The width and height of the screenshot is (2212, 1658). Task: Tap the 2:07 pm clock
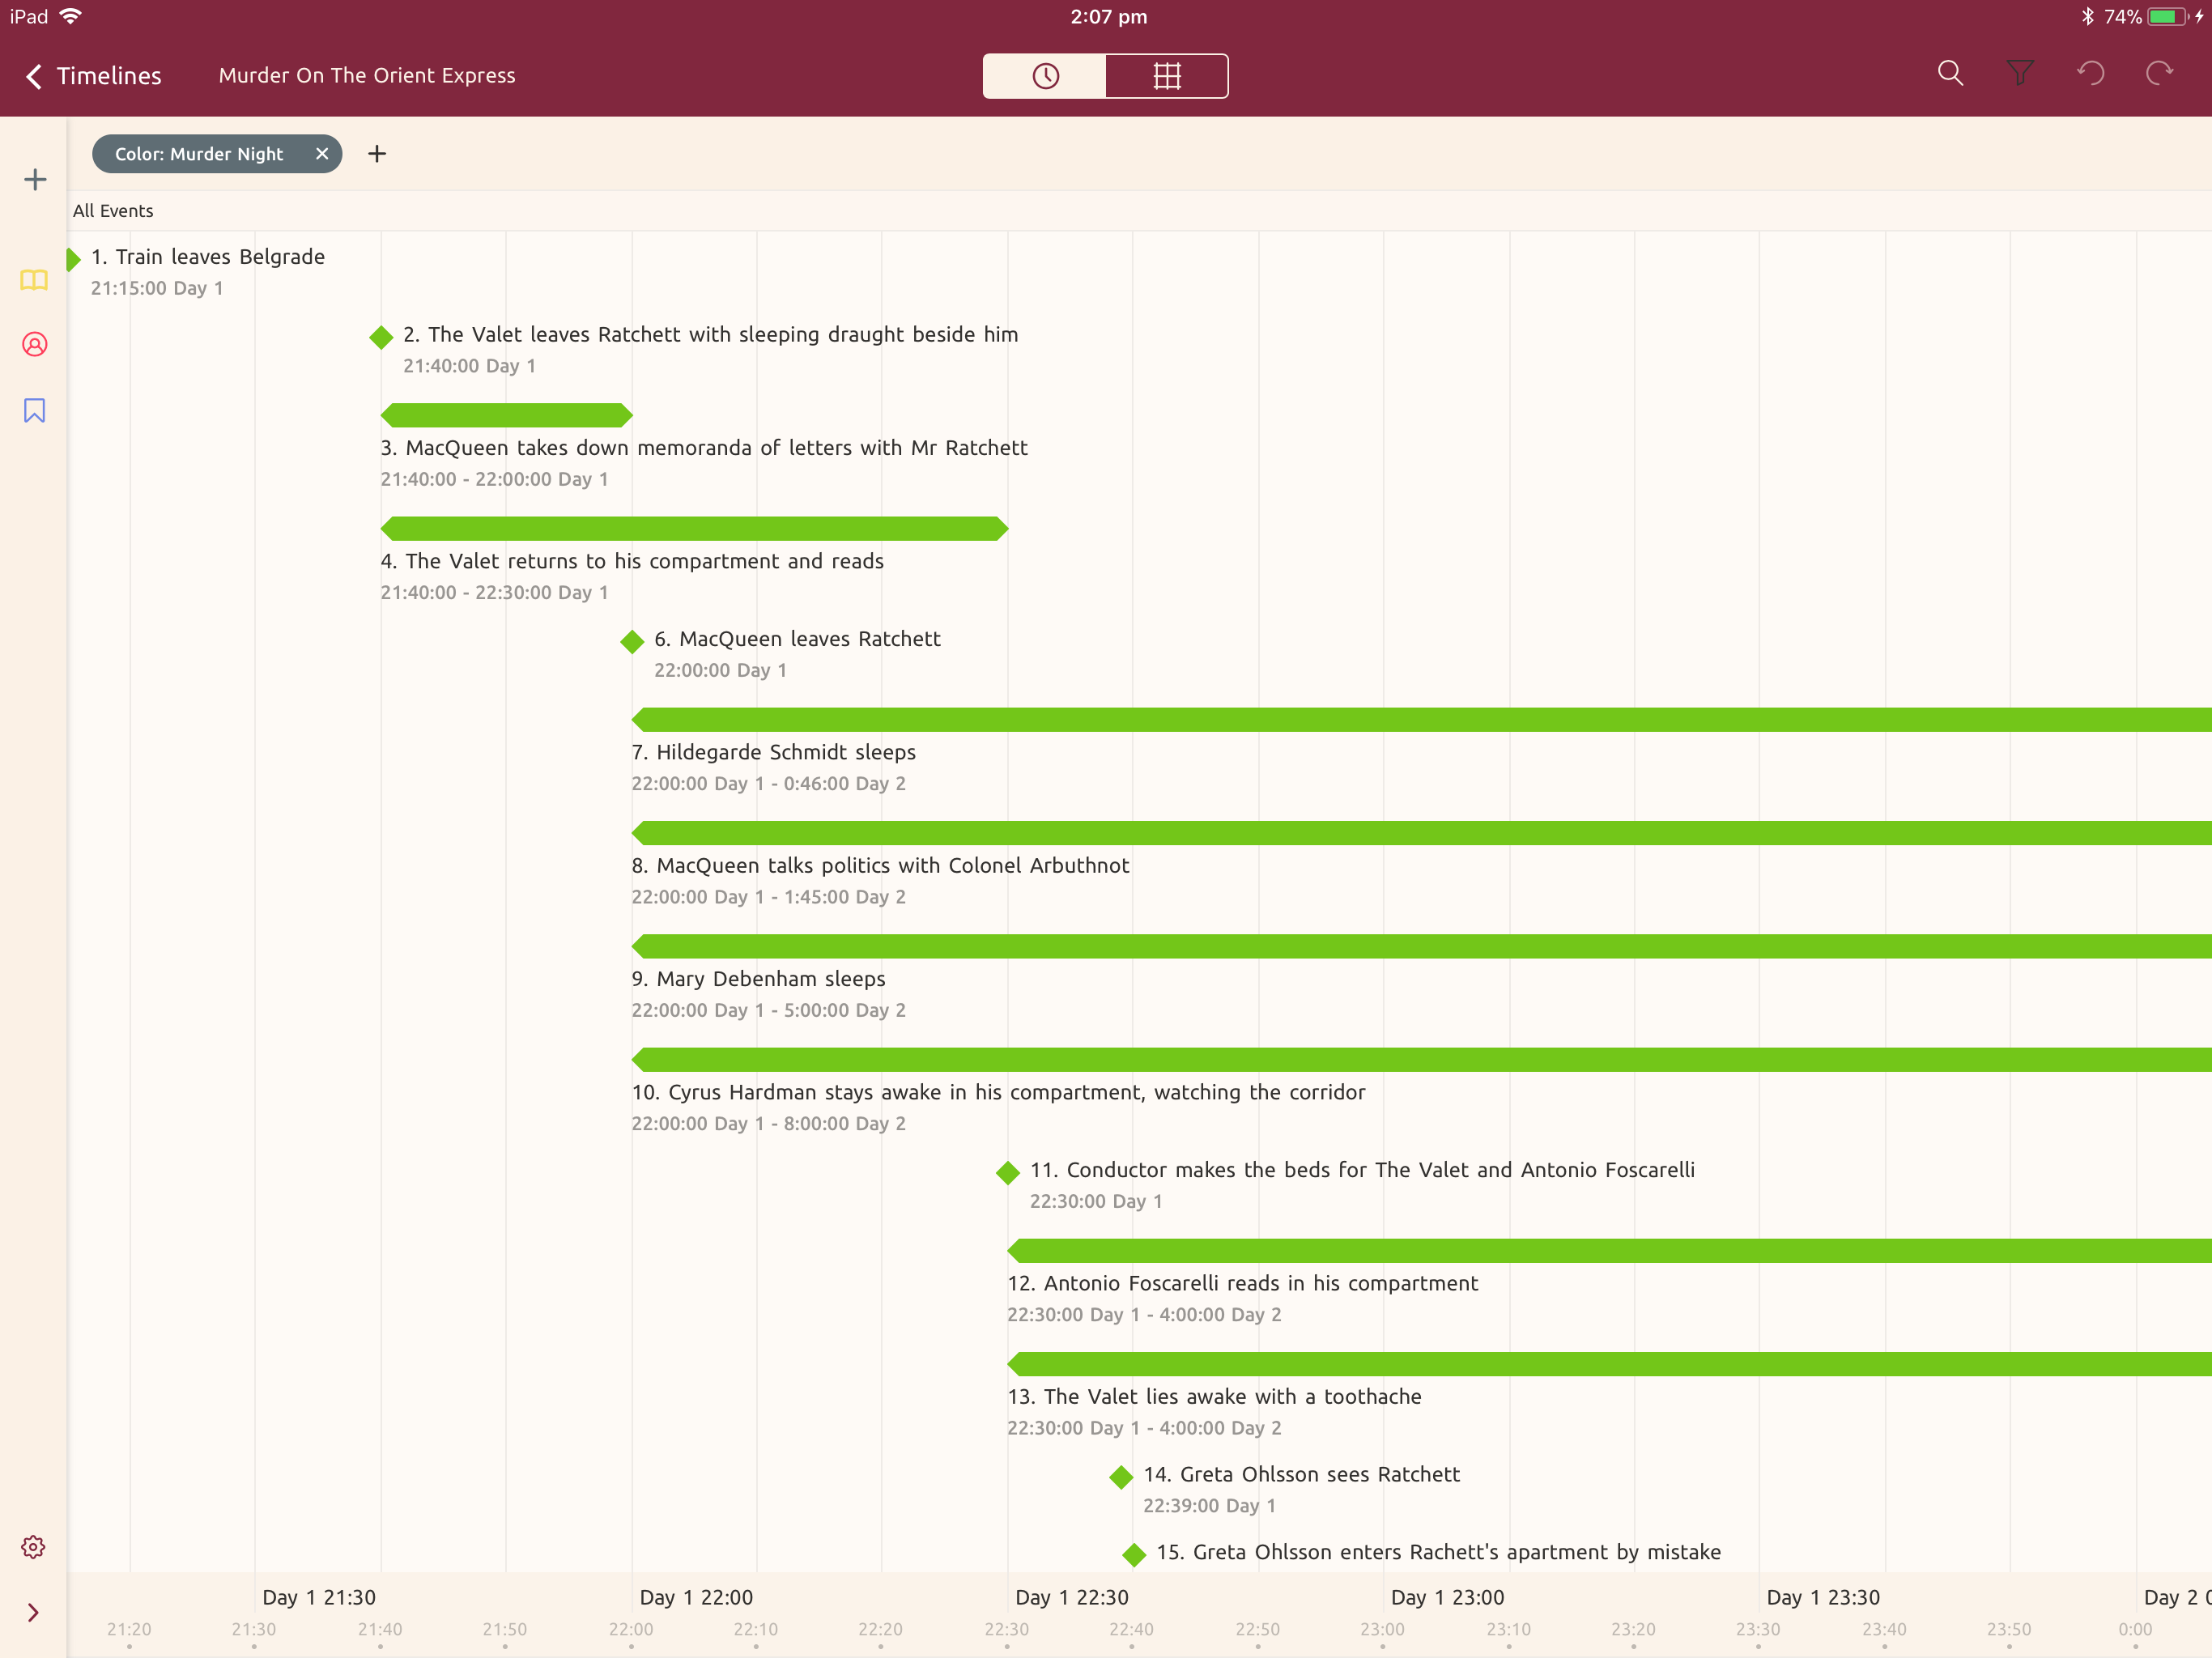pyautogui.click(x=1109, y=17)
